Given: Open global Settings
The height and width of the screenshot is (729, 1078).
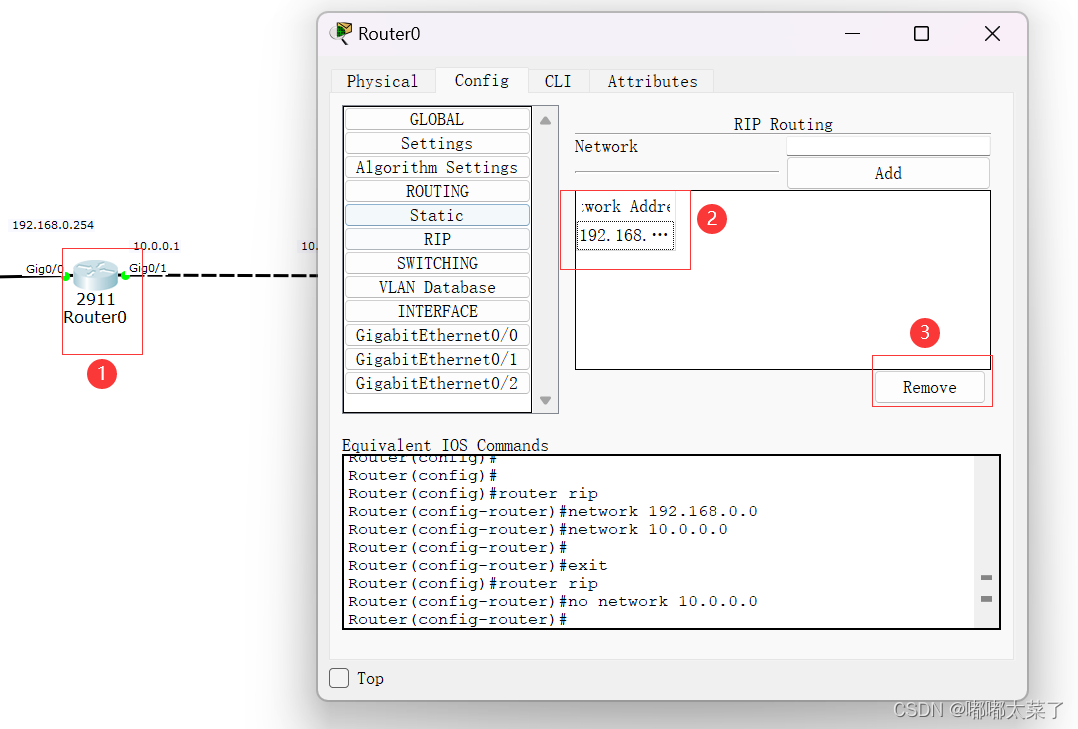Looking at the screenshot, I should [x=437, y=143].
